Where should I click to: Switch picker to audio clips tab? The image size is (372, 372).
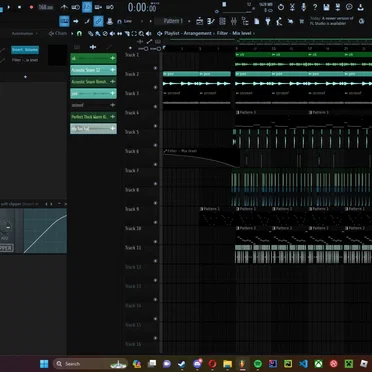point(93,47)
